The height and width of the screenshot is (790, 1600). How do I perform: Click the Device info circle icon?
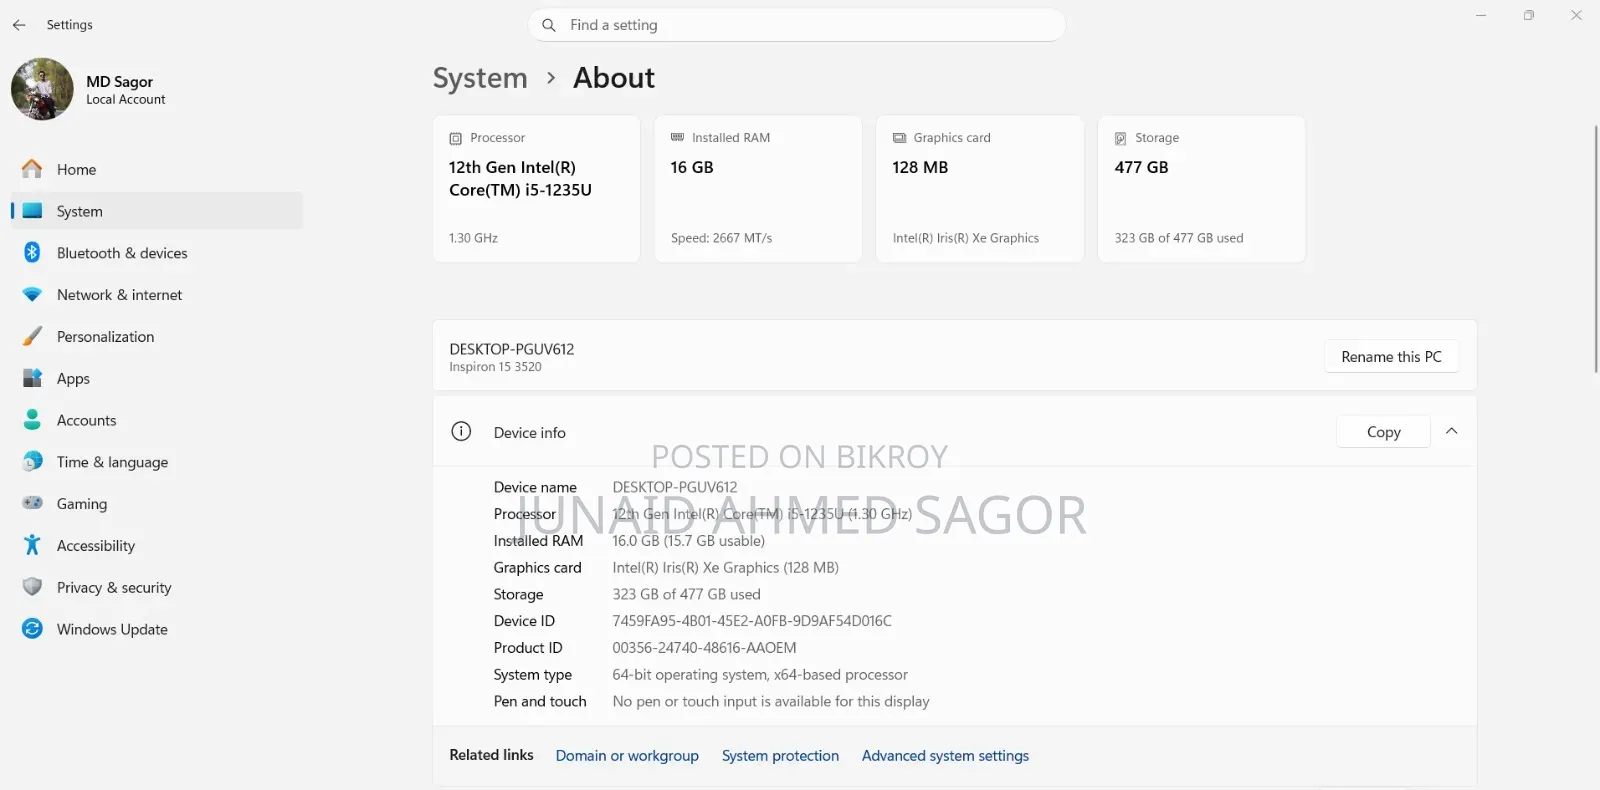(461, 432)
